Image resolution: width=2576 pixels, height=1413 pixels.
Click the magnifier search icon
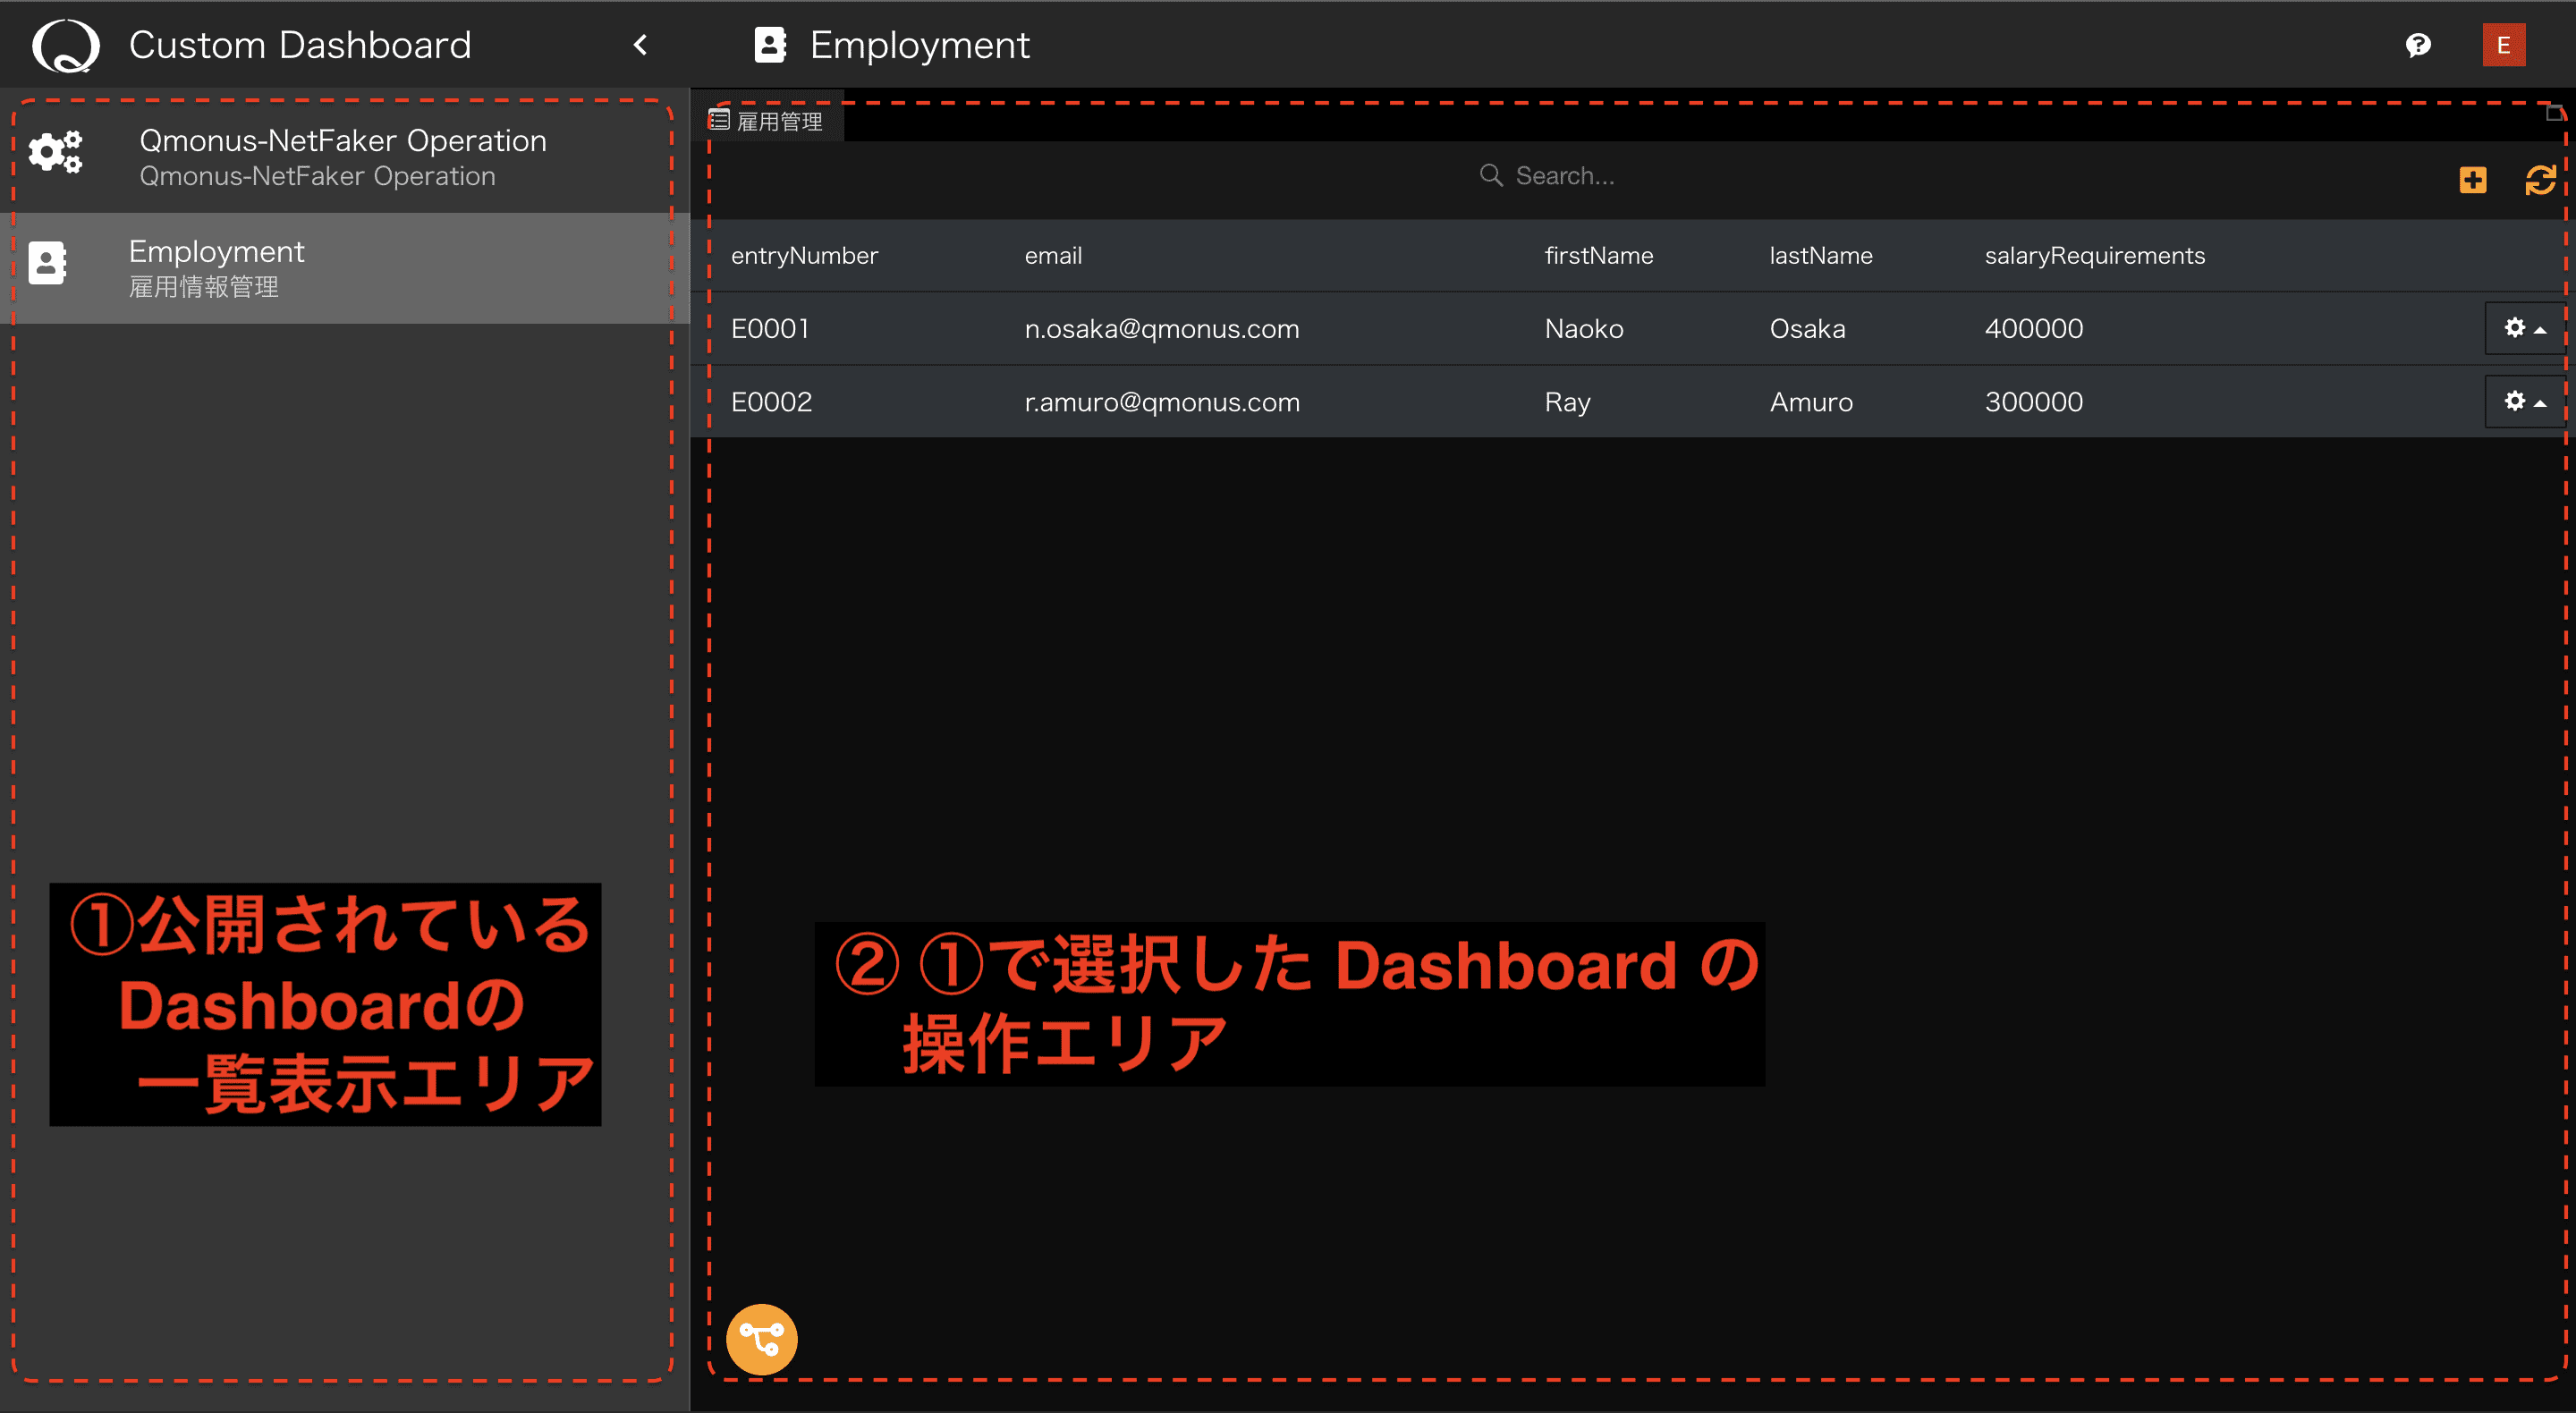click(x=1490, y=175)
